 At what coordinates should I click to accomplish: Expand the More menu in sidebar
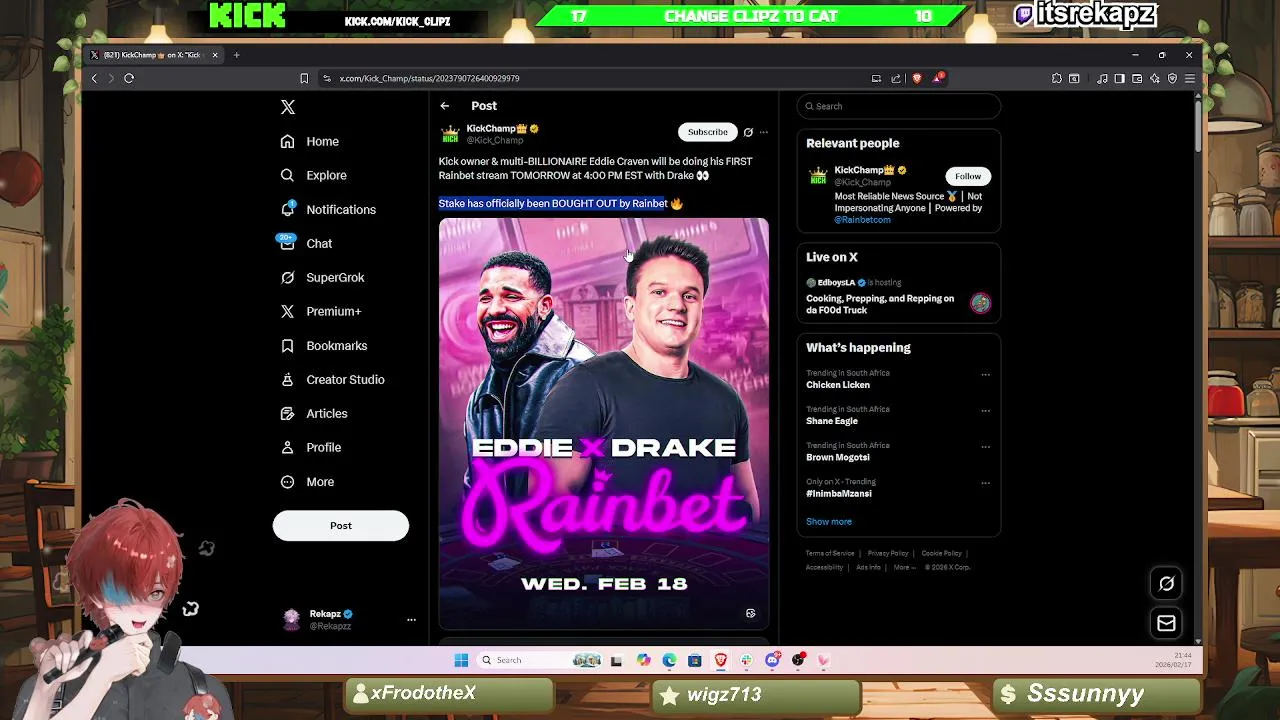[307, 481]
